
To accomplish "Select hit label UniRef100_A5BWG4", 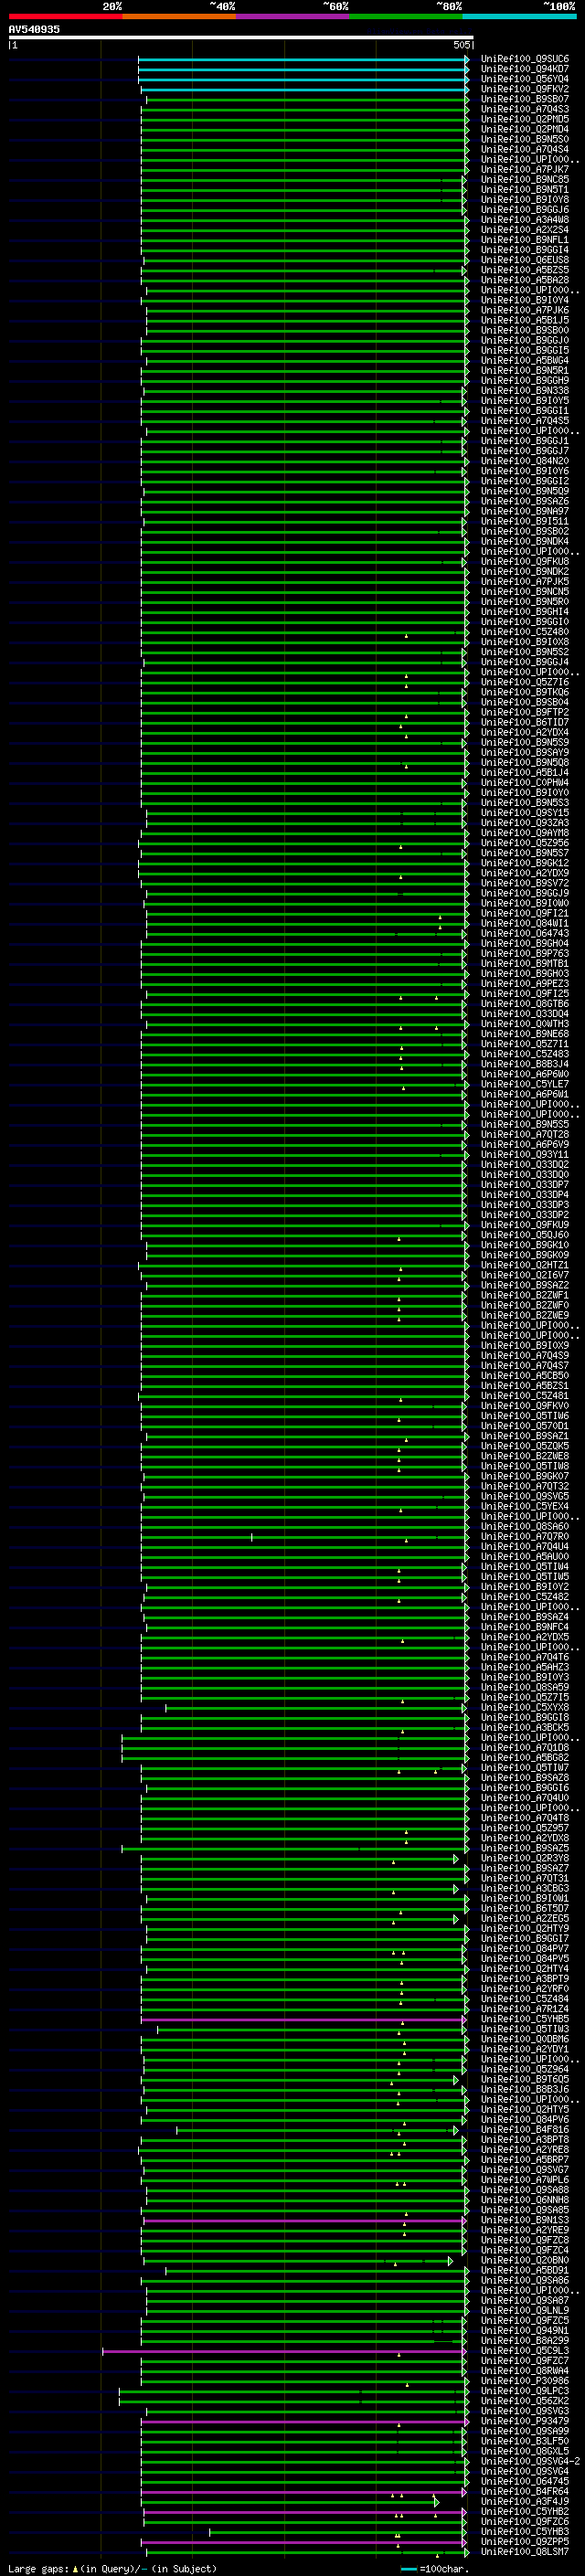I will click(x=524, y=361).
